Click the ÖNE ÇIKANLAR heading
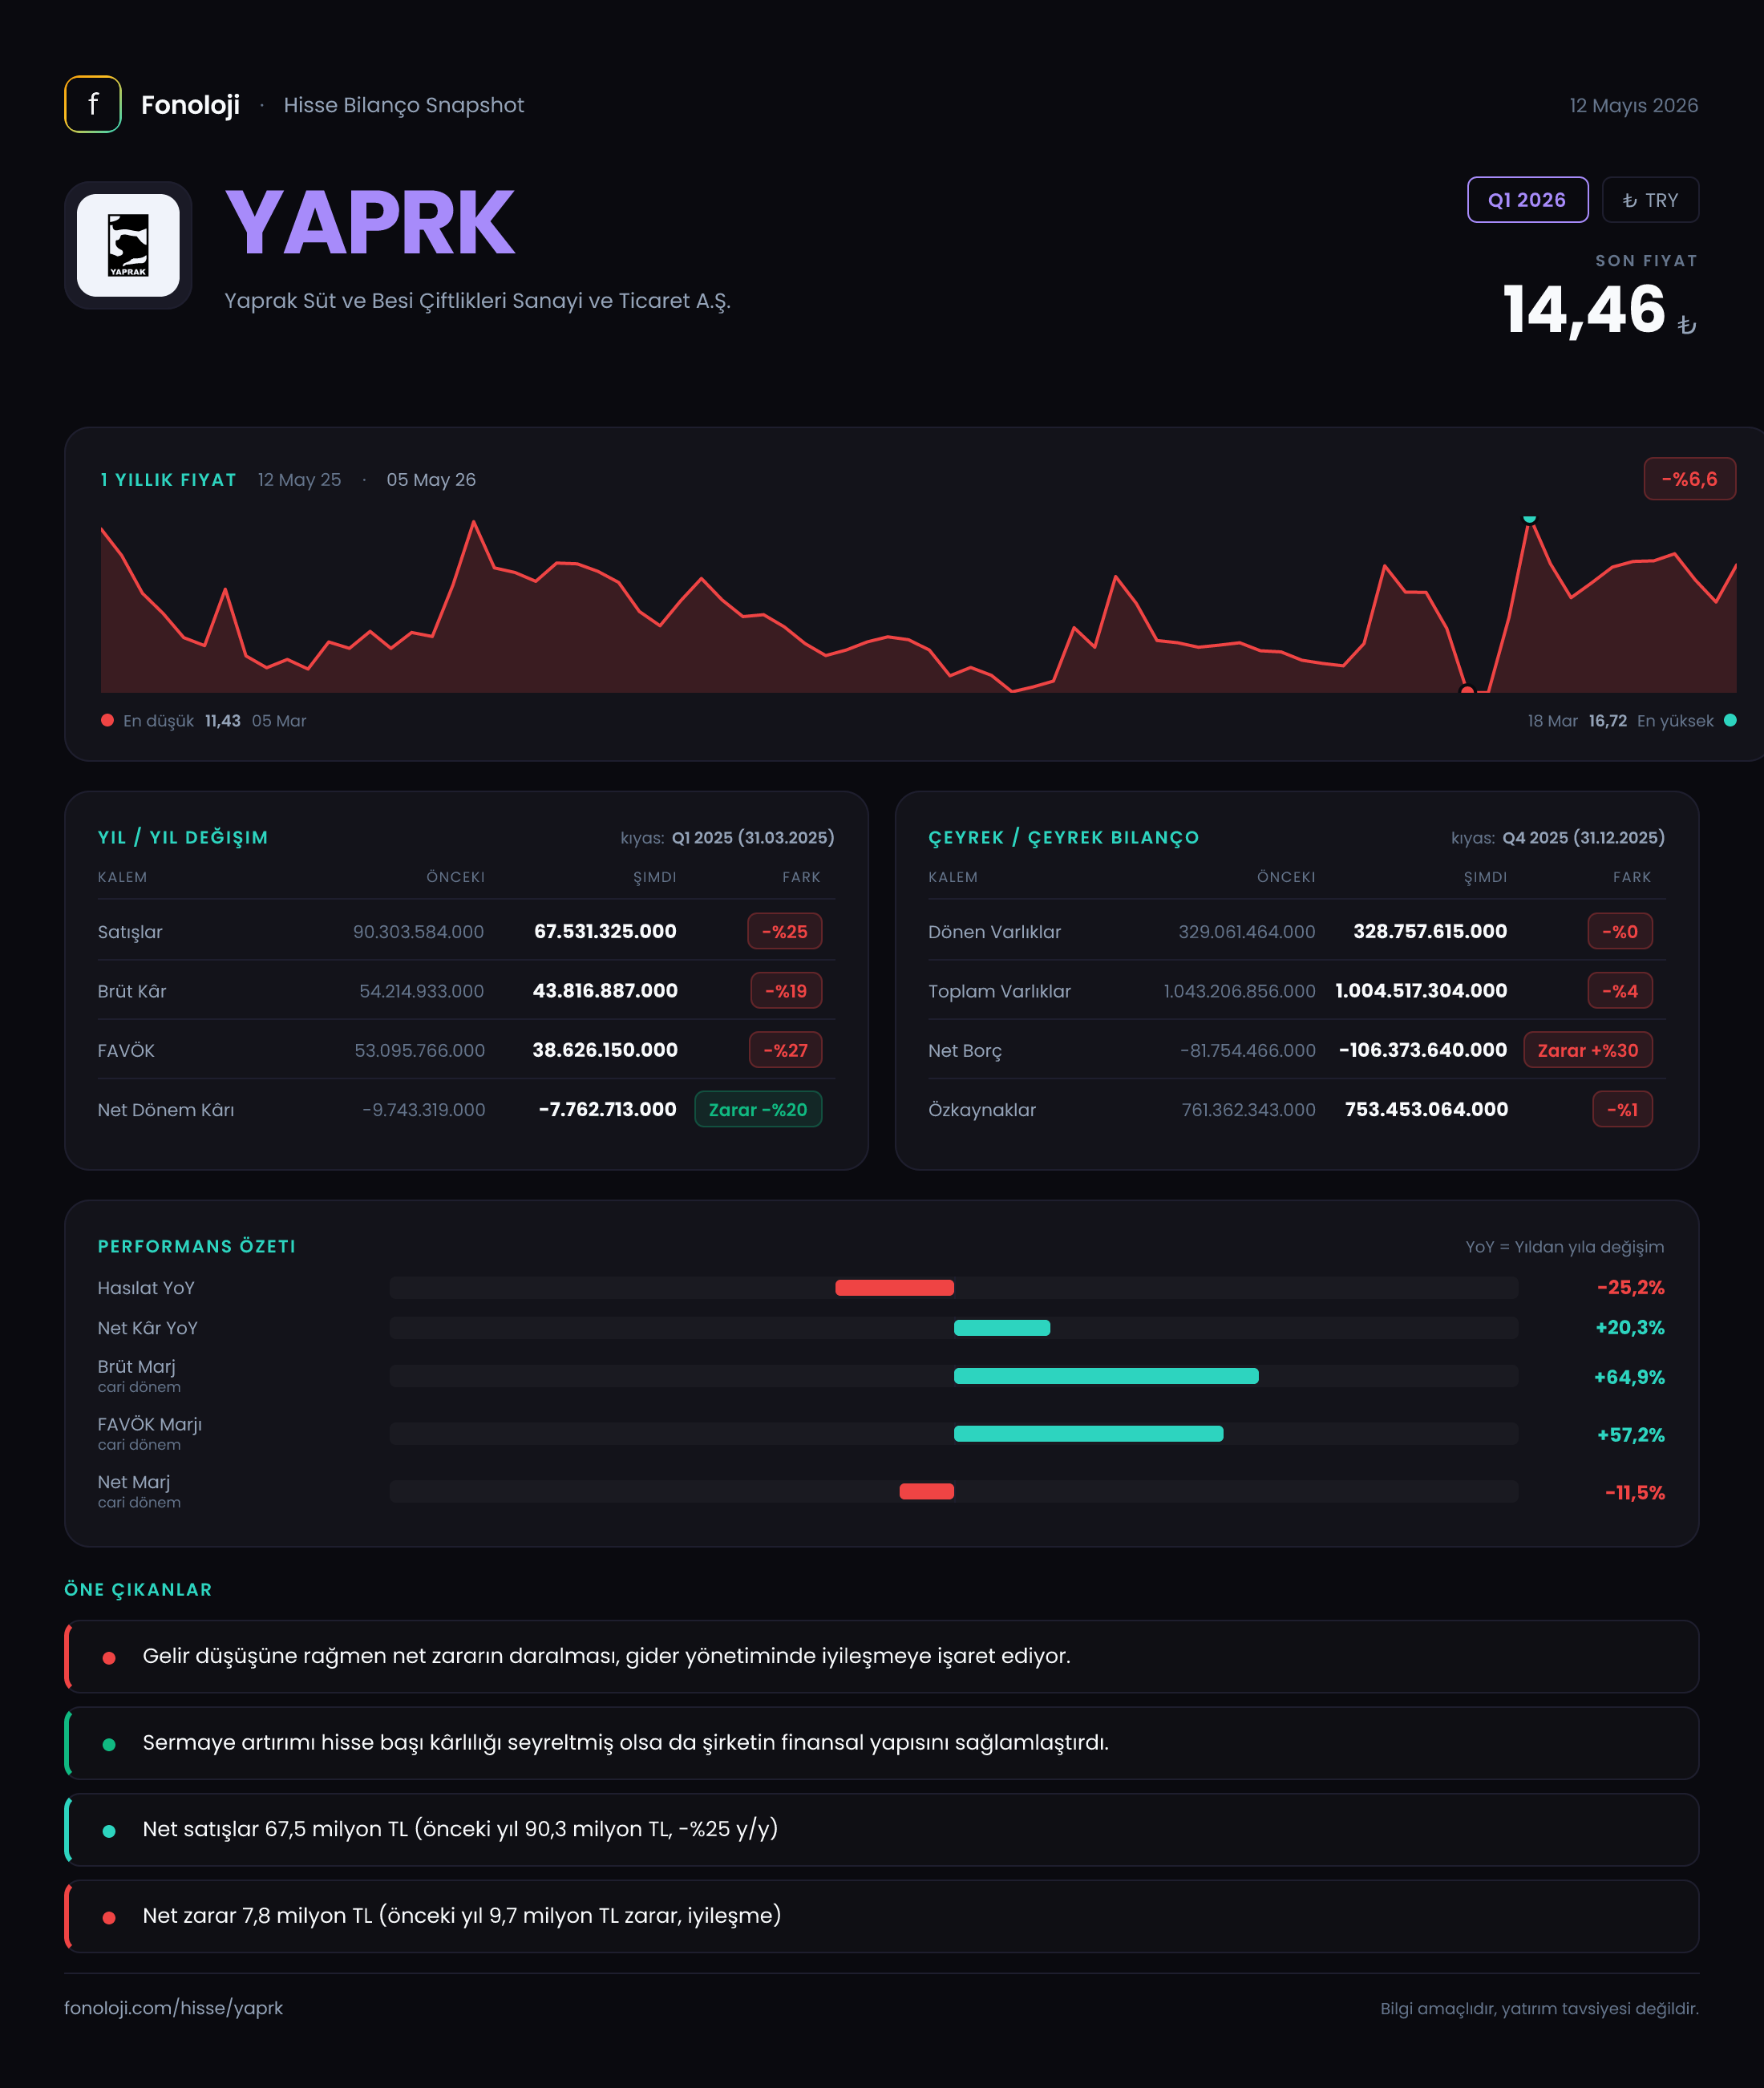The image size is (1764, 2088). tap(138, 1589)
